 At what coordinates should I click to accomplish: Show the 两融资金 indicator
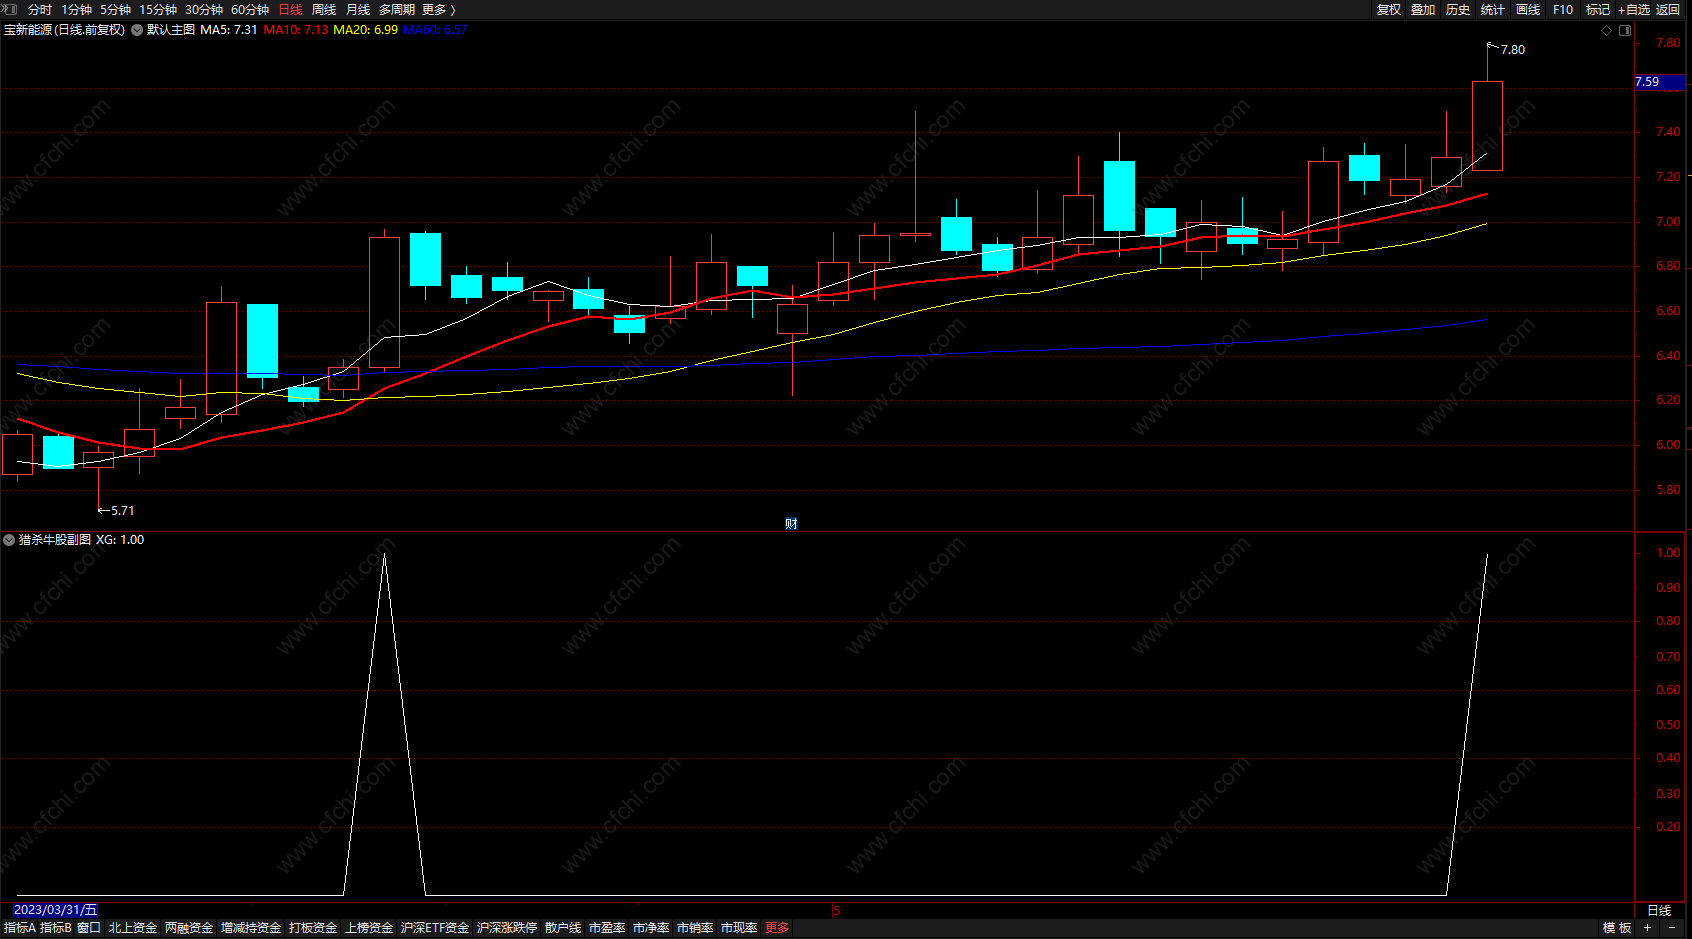(189, 928)
